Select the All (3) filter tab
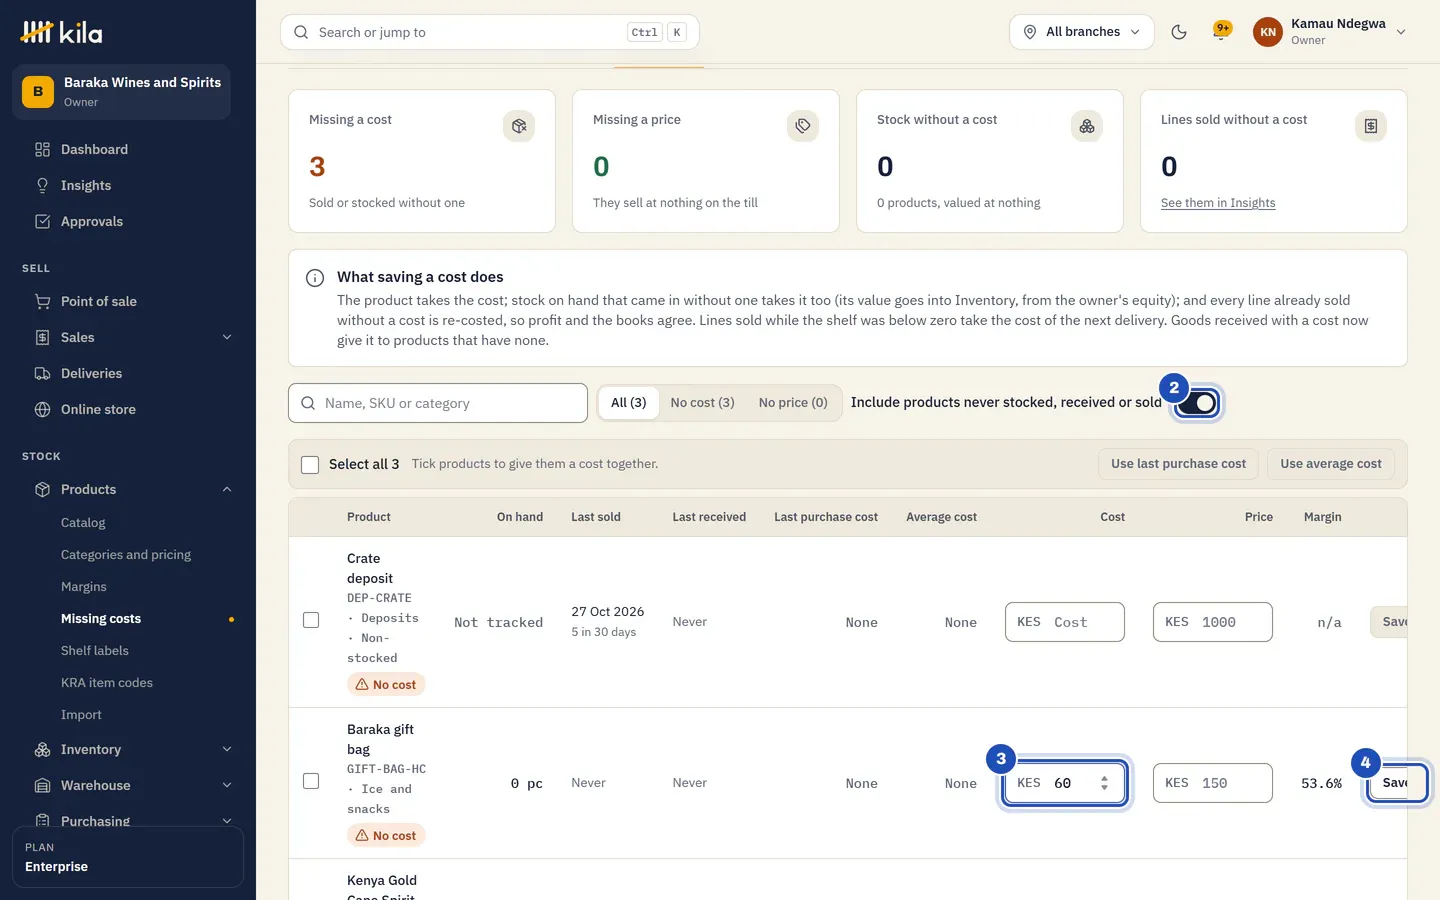This screenshot has height=900, width=1440. pos(629,403)
